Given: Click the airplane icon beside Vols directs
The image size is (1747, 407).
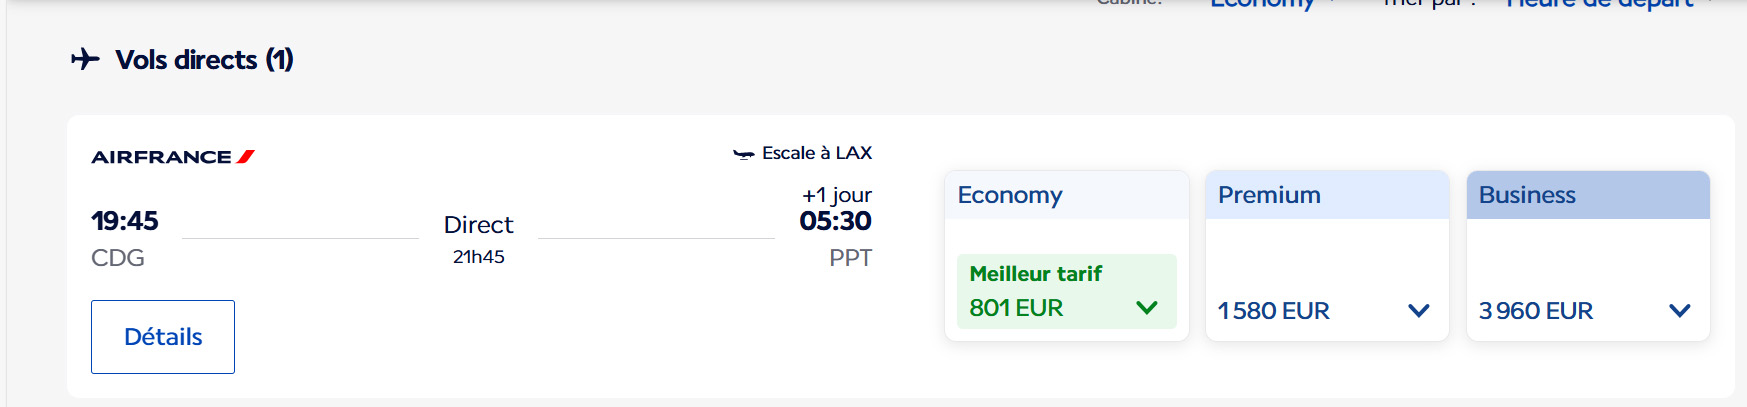Looking at the screenshot, I should [85, 59].
